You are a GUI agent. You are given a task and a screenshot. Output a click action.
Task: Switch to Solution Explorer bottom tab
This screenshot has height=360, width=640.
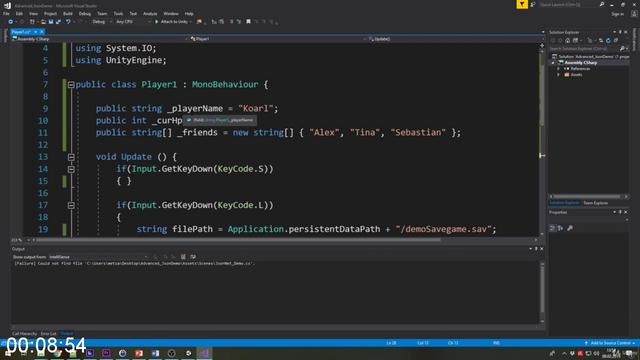click(564, 203)
